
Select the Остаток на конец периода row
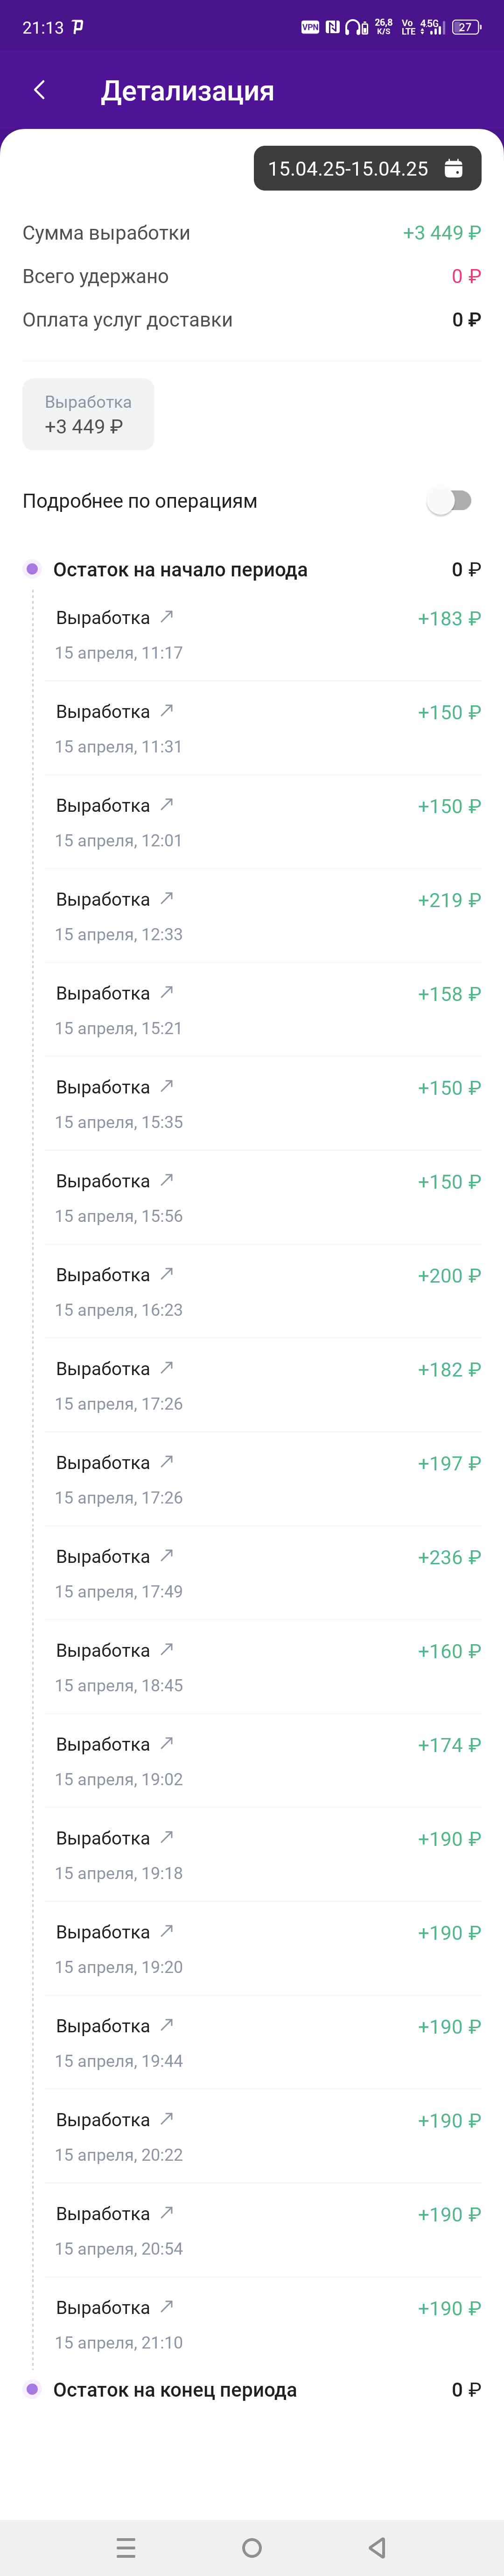tap(252, 2389)
